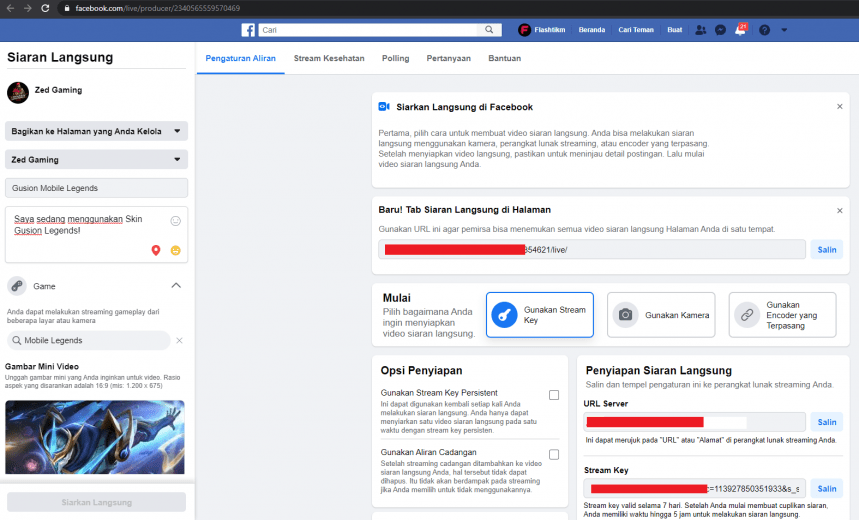Click the Game controller icon
Screen dimensions: 859x520
point(17,286)
